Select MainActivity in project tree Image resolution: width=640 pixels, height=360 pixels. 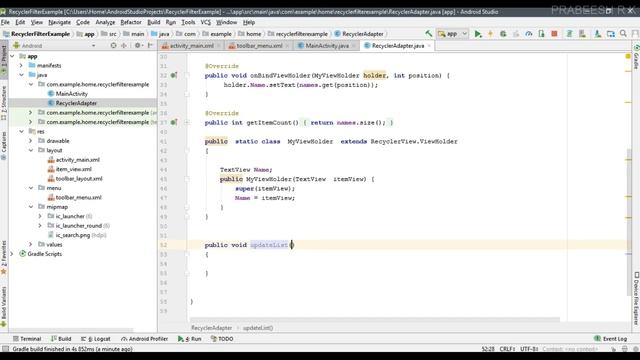[71, 93]
